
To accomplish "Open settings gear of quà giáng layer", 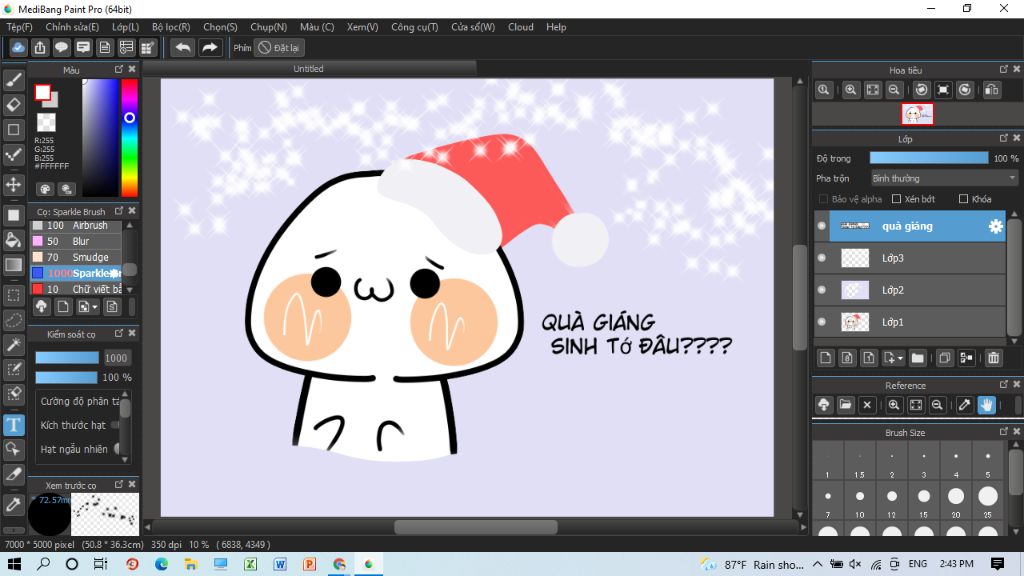I will pos(995,226).
